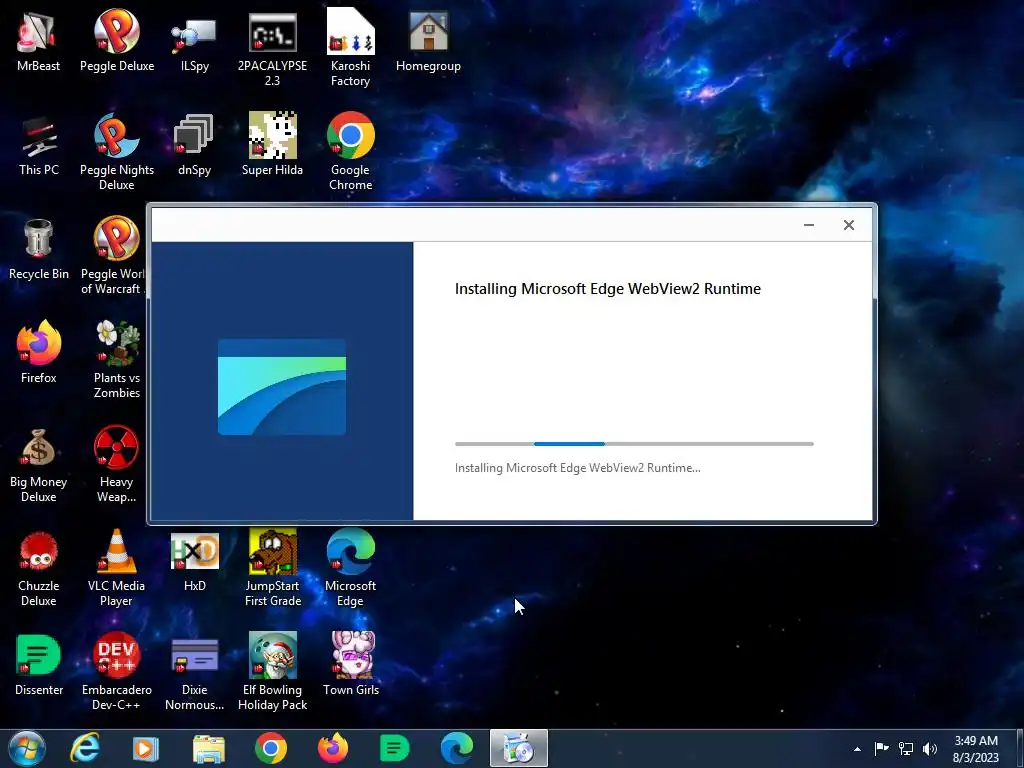
Task: Open Karoshi Factory desktop icon
Action: coord(351,48)
